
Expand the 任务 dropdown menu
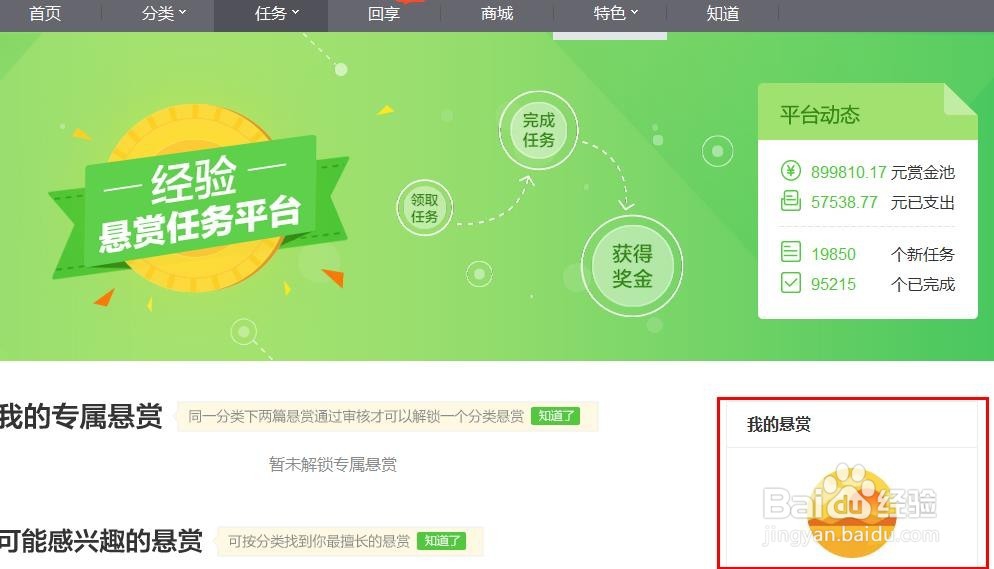[x=277, y=13]
